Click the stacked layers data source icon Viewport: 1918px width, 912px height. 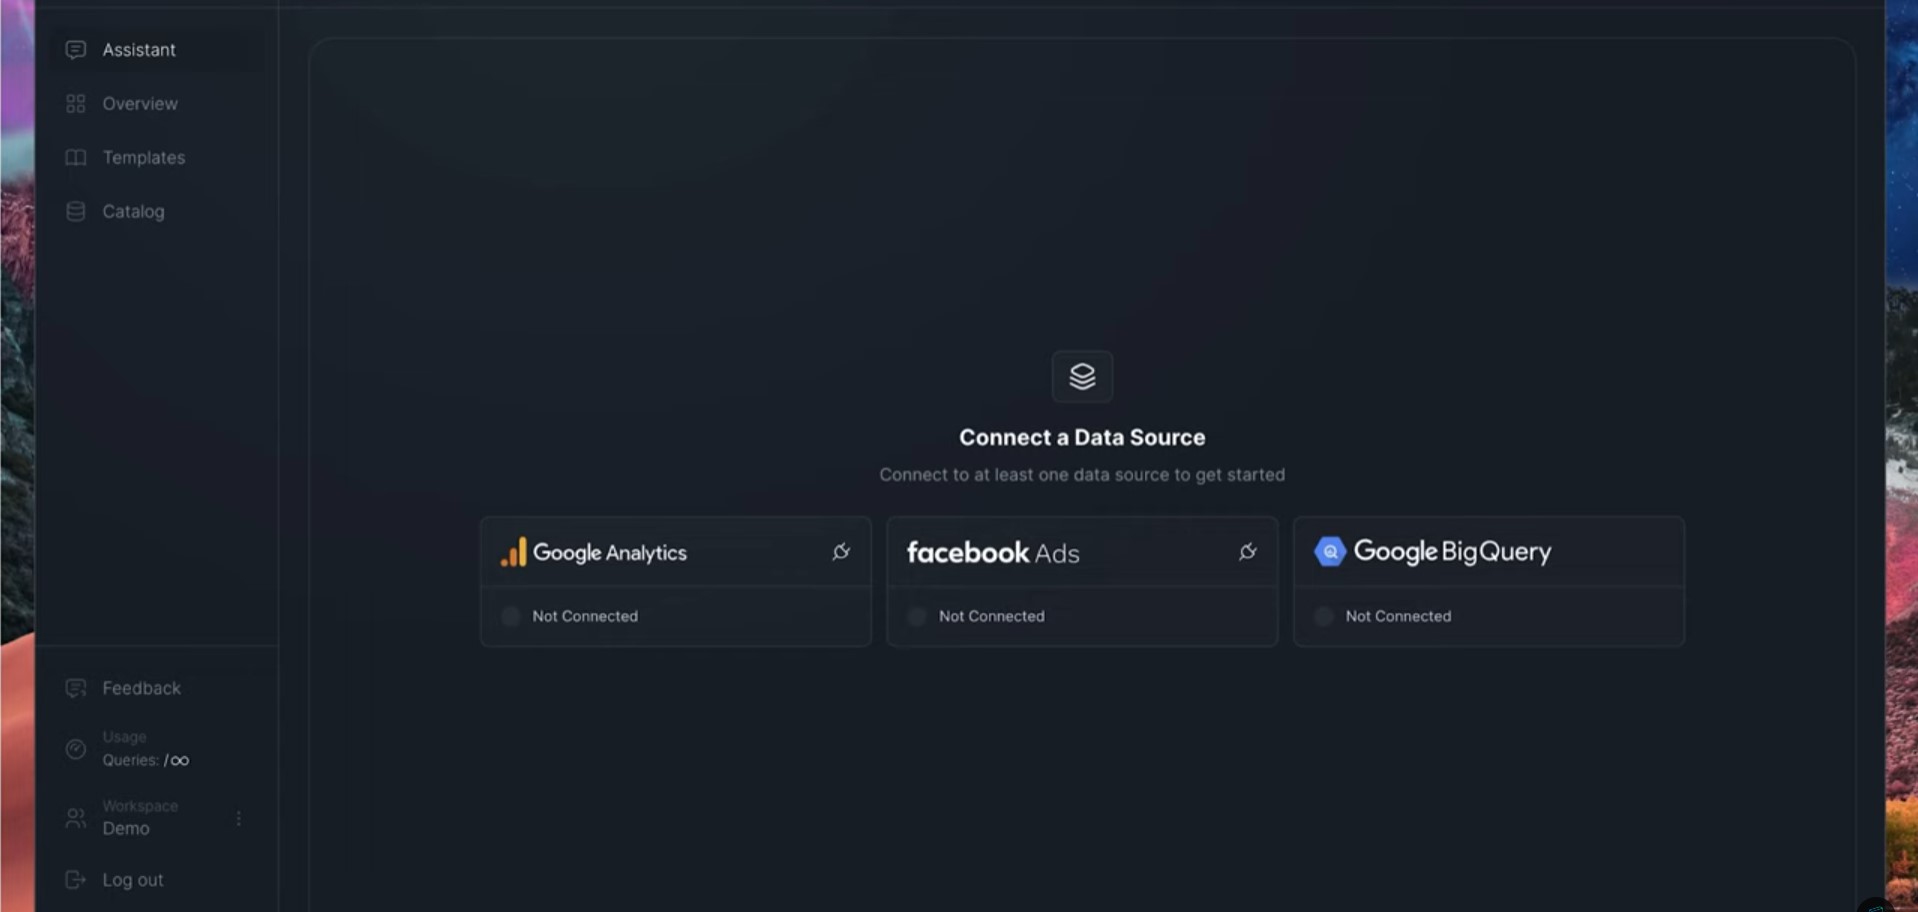click(x=1082, y=377)
